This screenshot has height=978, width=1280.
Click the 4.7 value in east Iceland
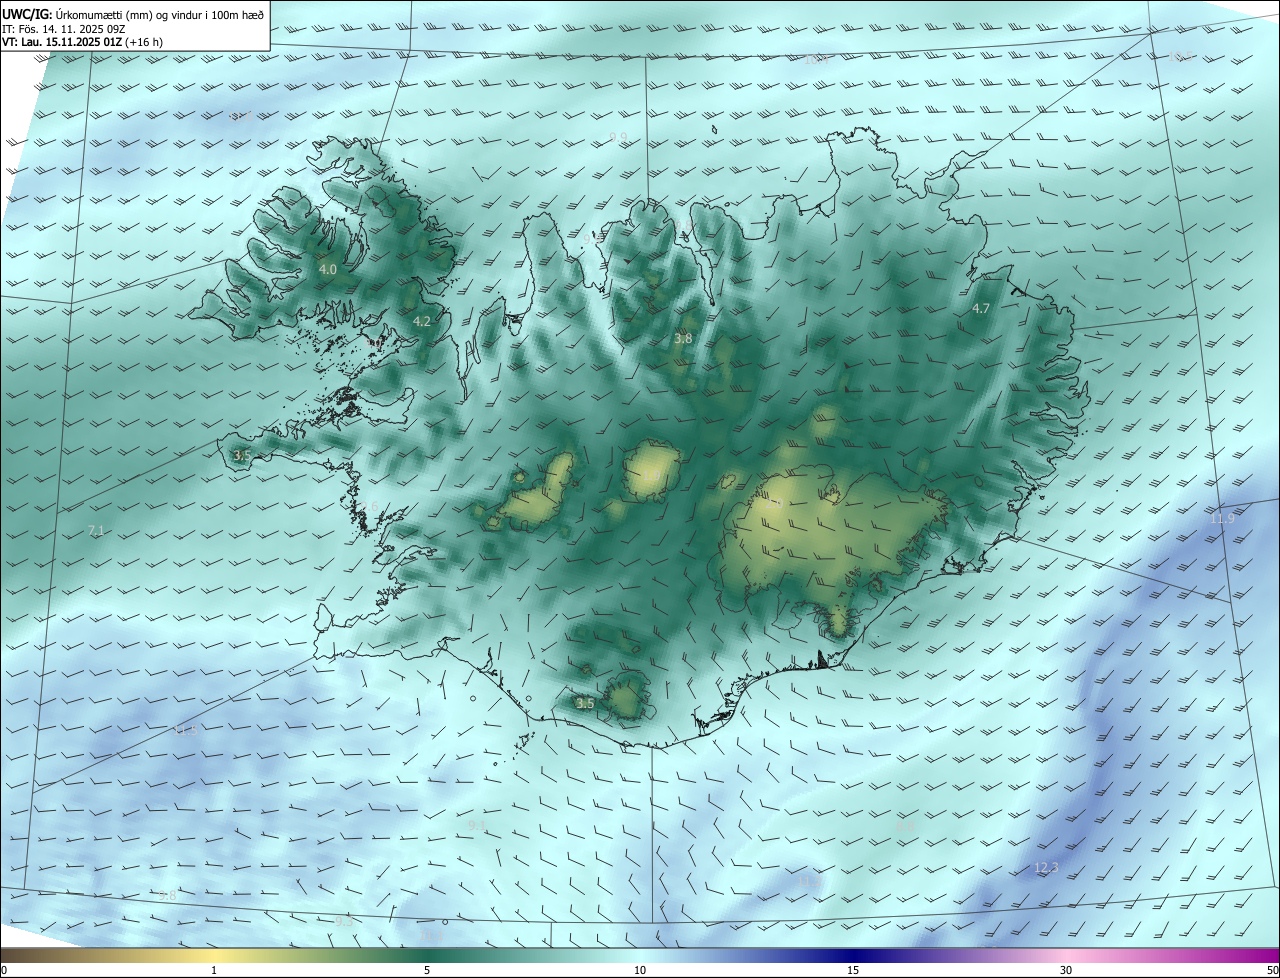click(x=981, y=308)
